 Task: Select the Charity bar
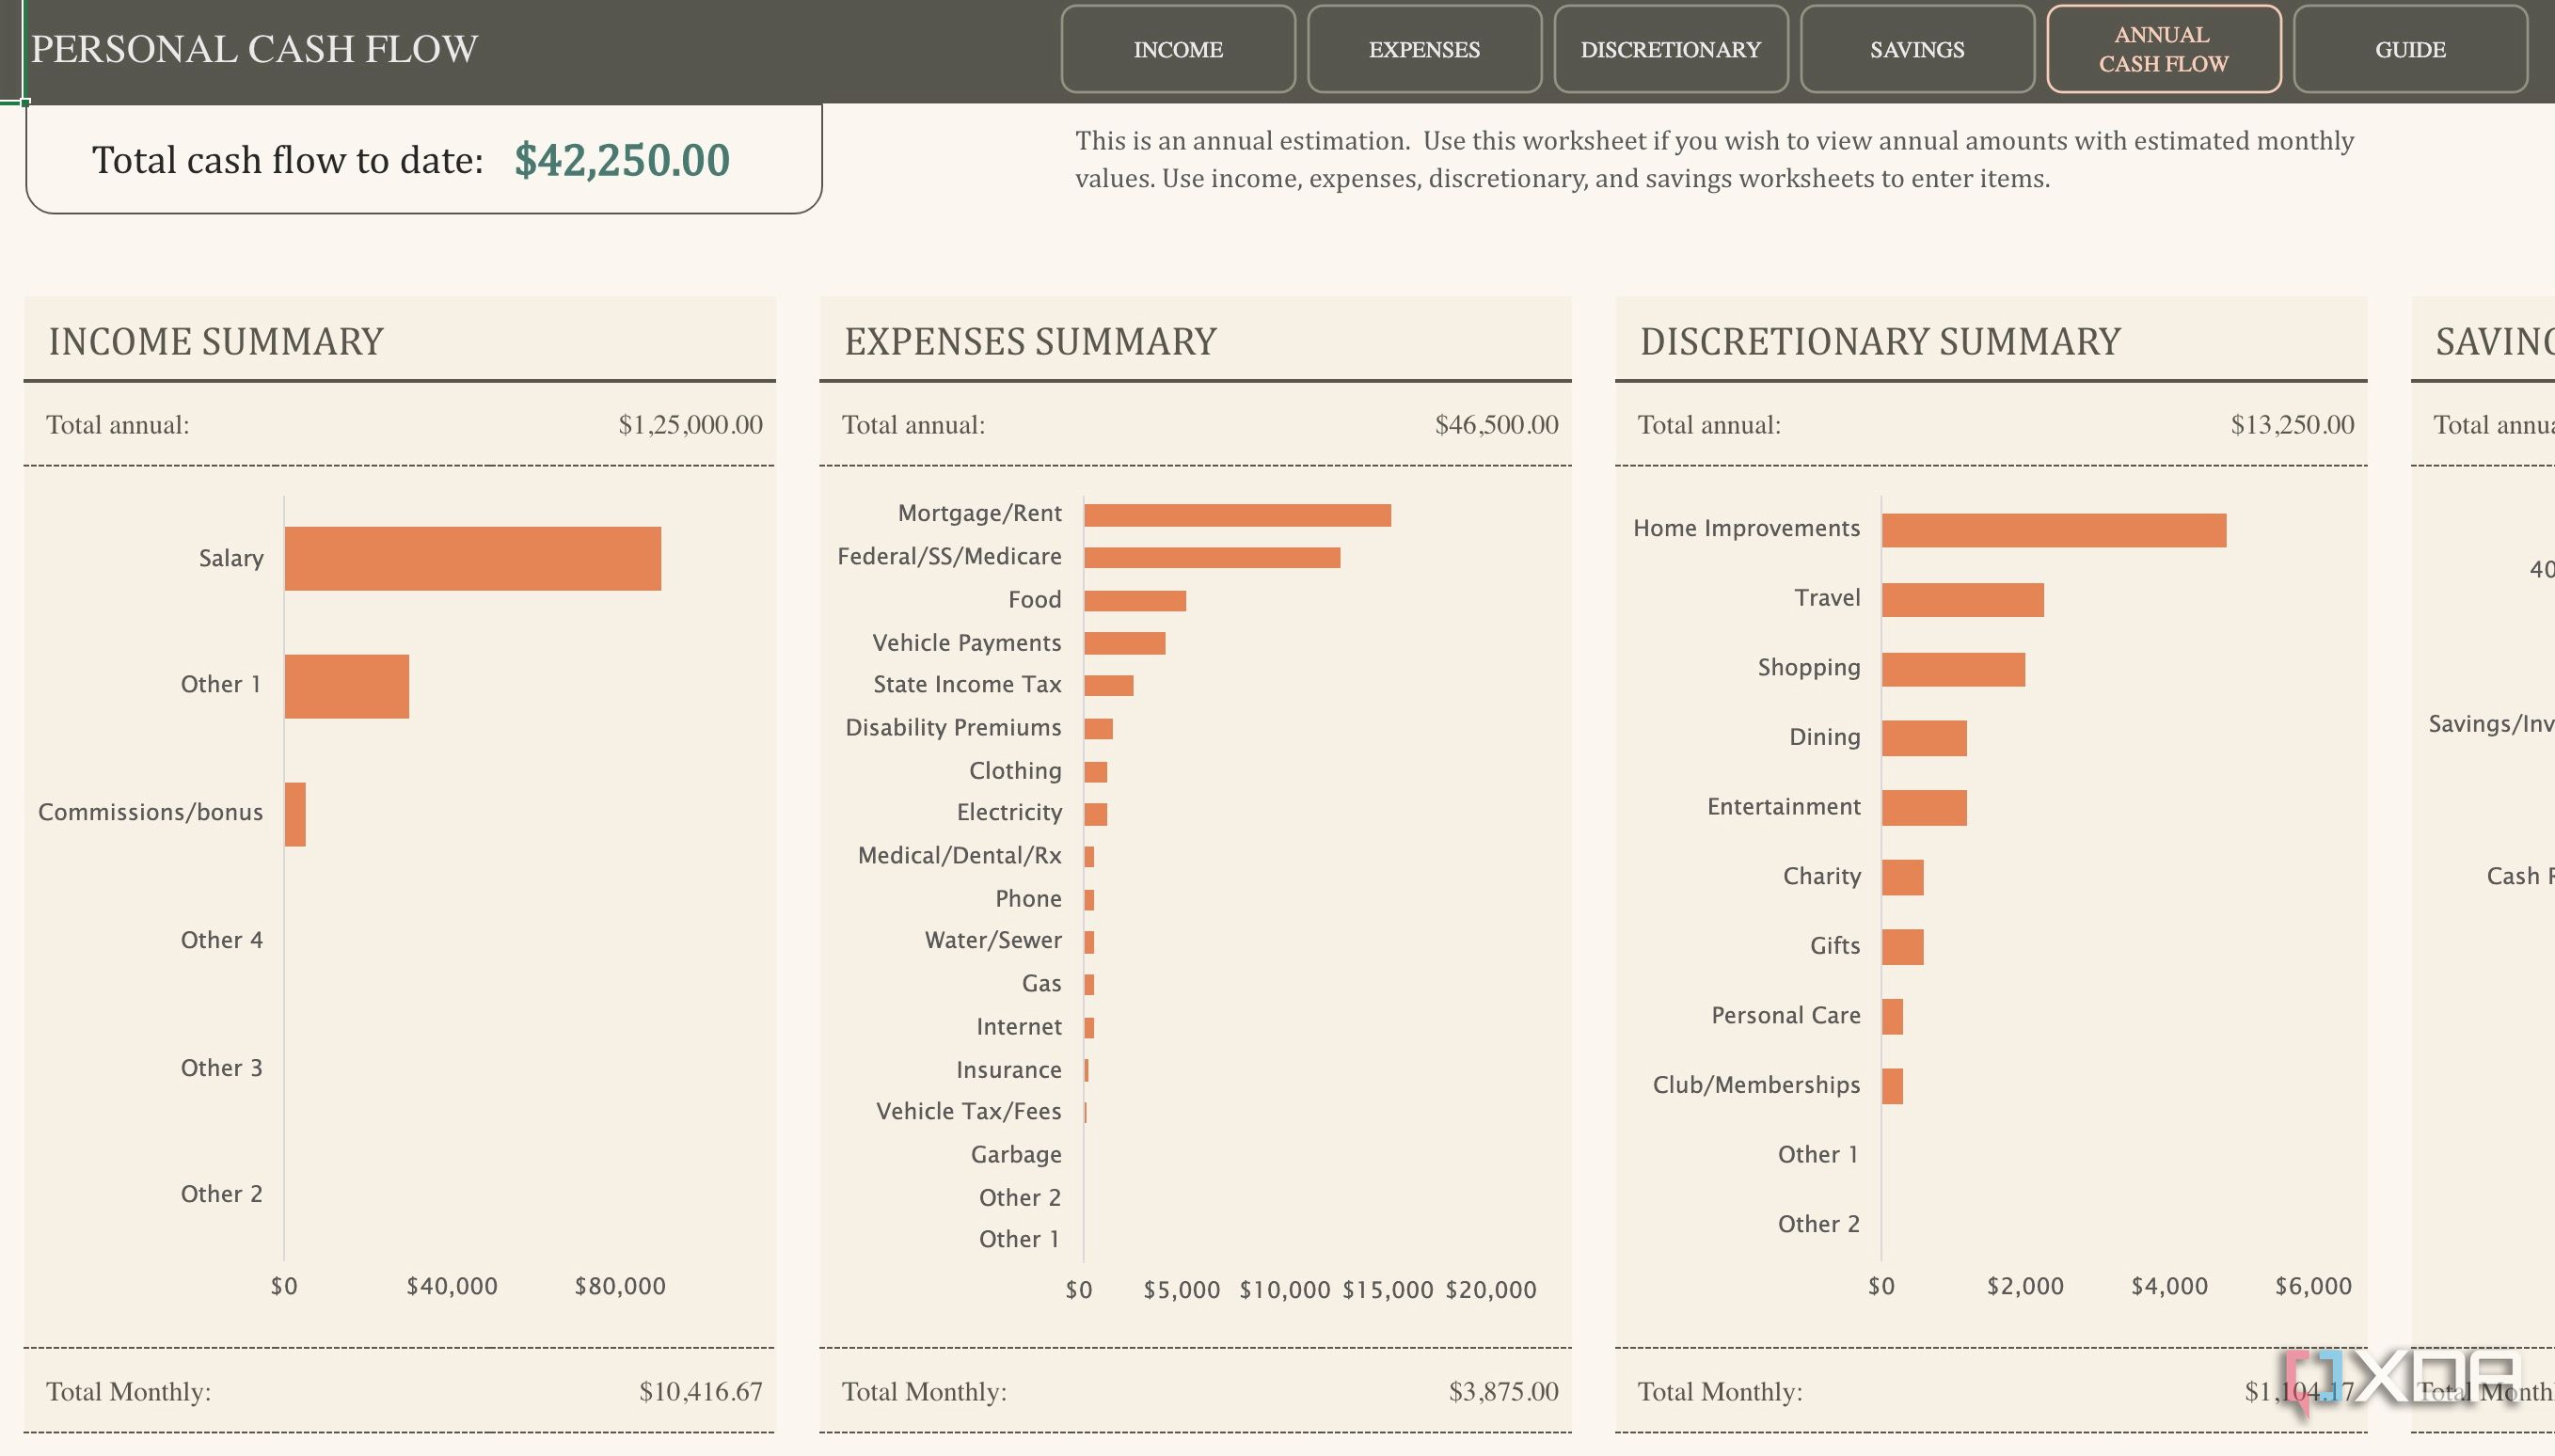(x=1902, y=877)
